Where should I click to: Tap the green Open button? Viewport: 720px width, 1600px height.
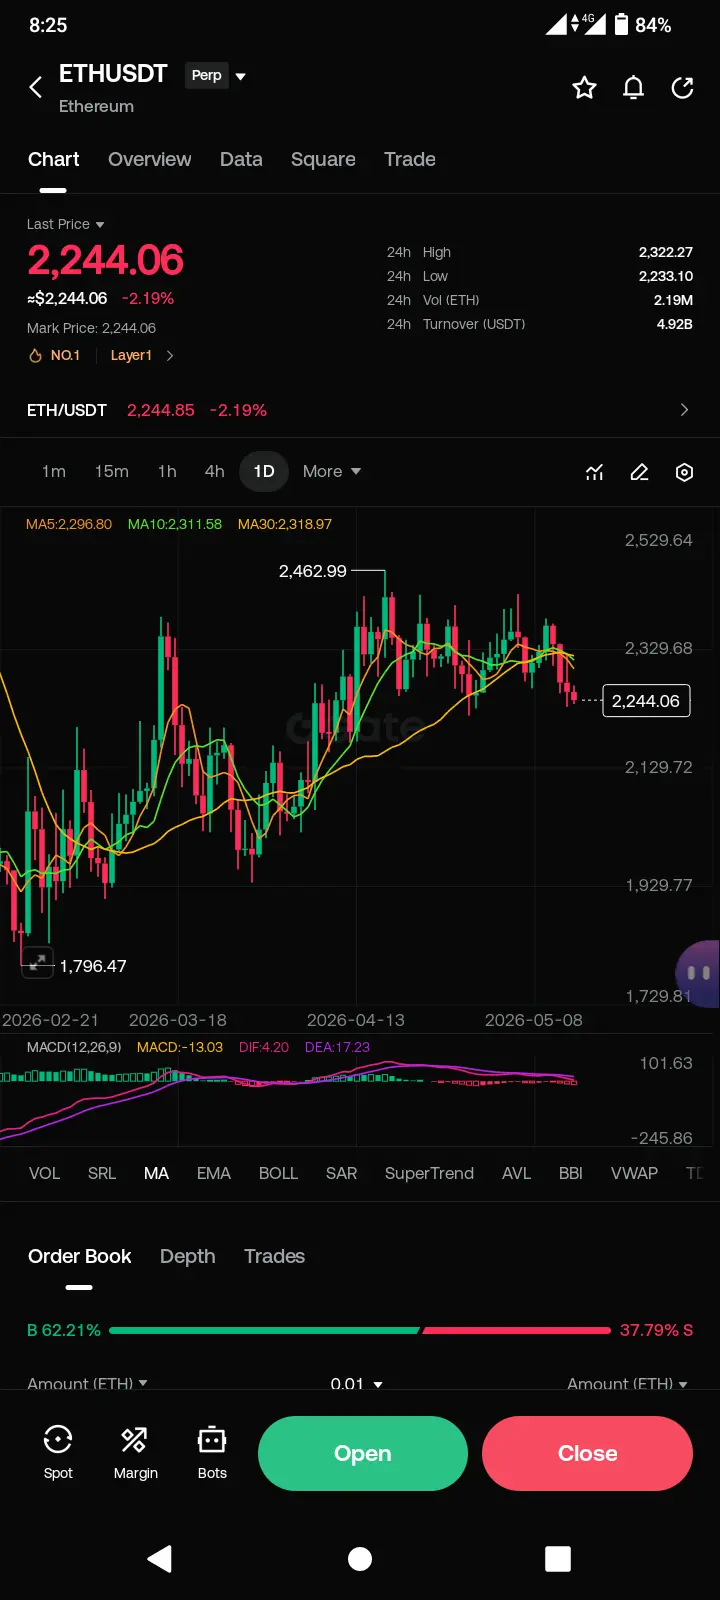363,1453
